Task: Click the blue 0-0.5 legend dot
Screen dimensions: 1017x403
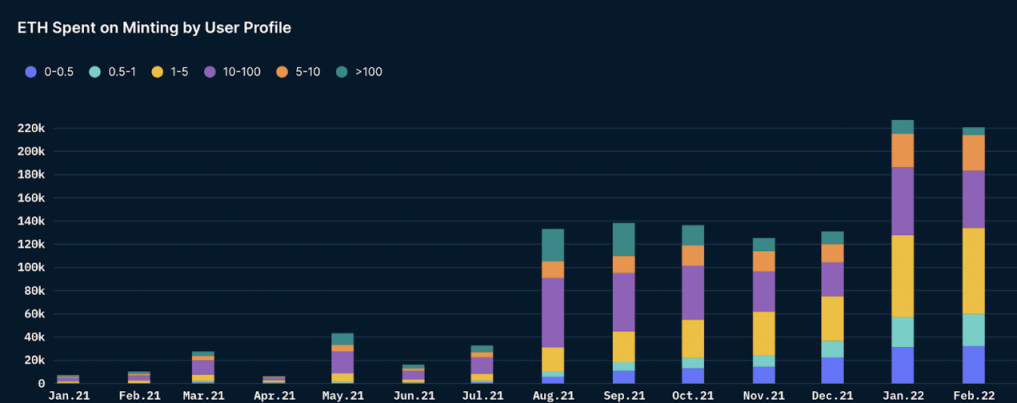Action: coord(31,72)
